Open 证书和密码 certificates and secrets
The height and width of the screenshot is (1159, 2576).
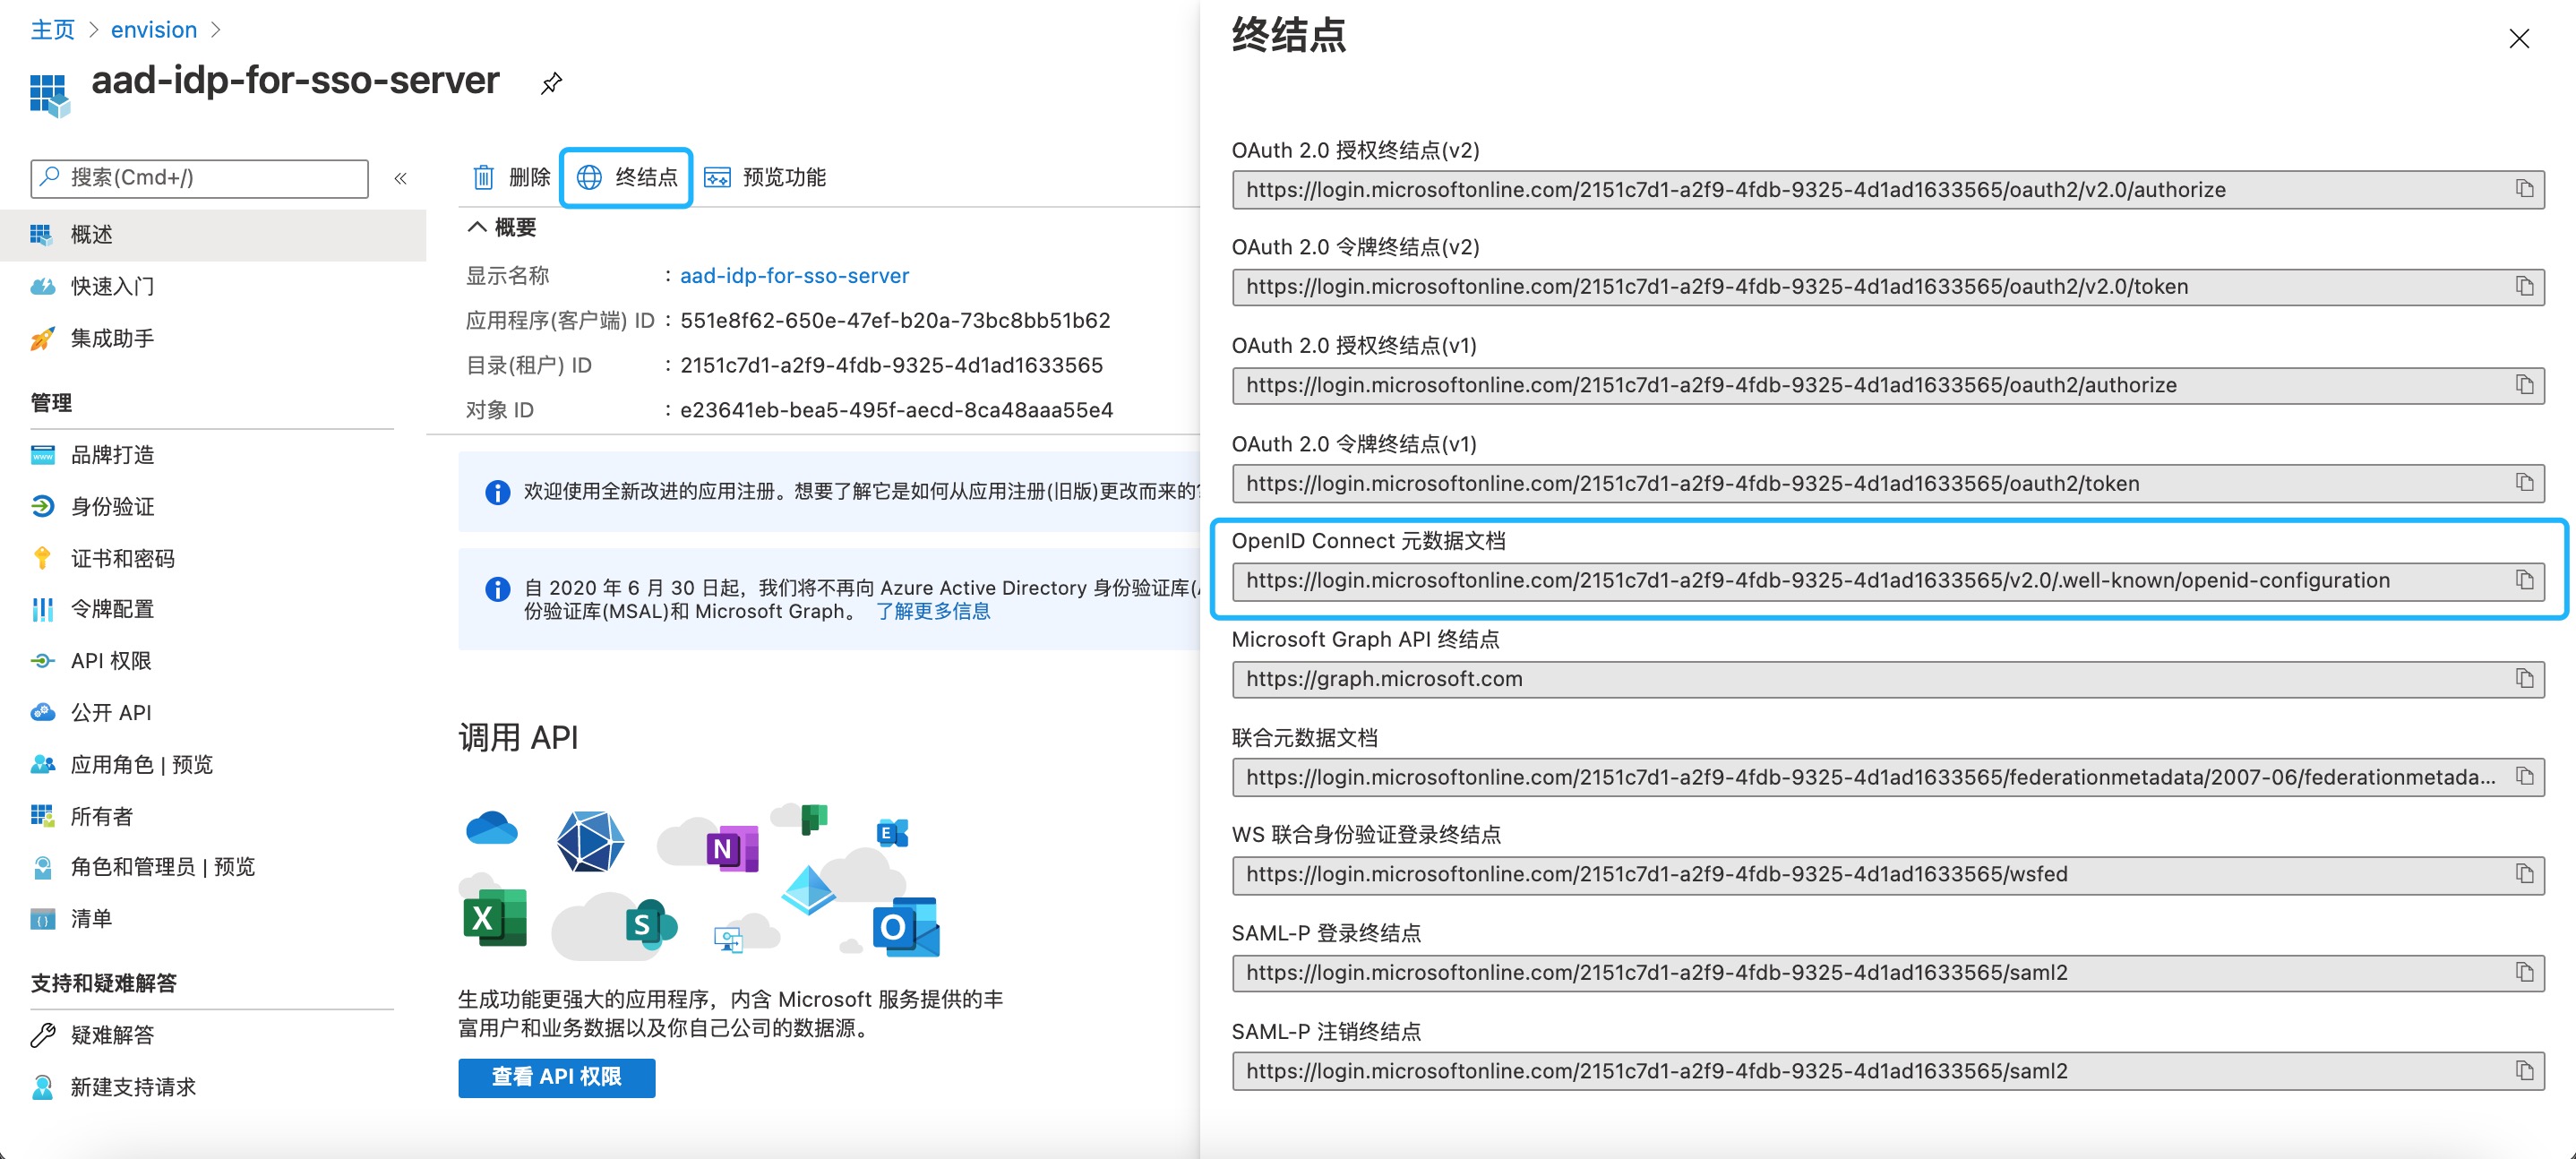pos(122,558)
